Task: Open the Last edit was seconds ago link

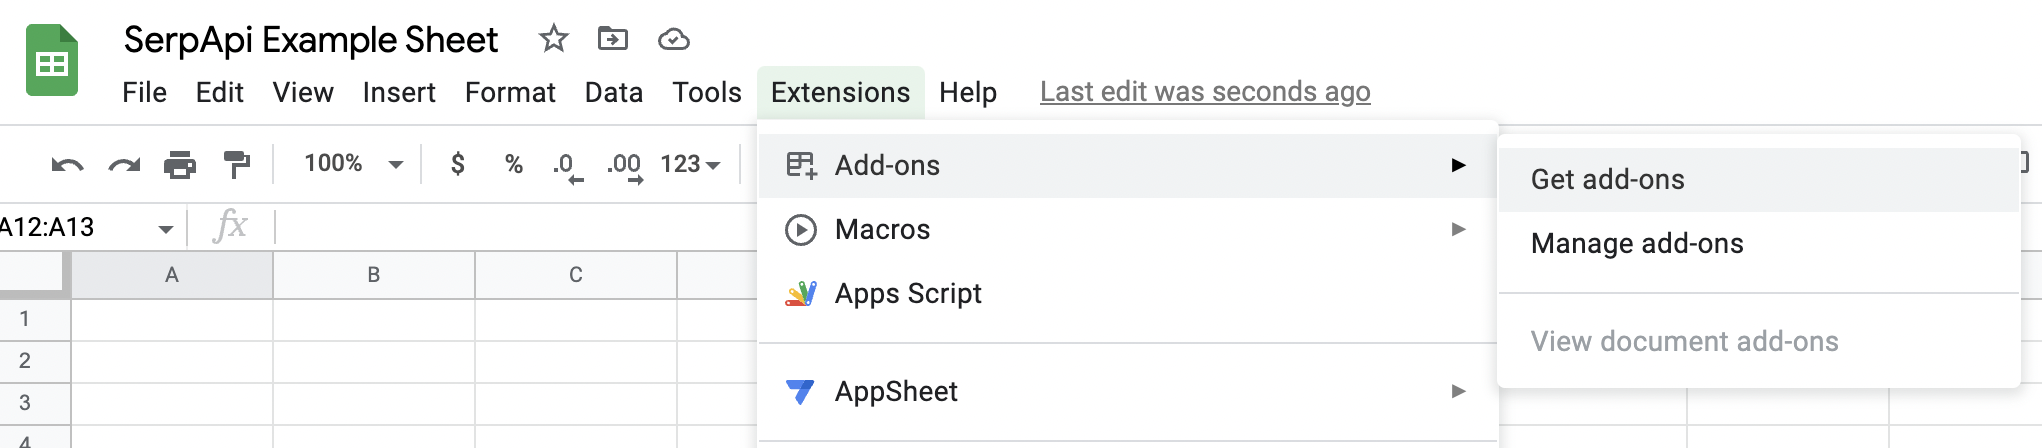Action: [x=1205, y=92]
